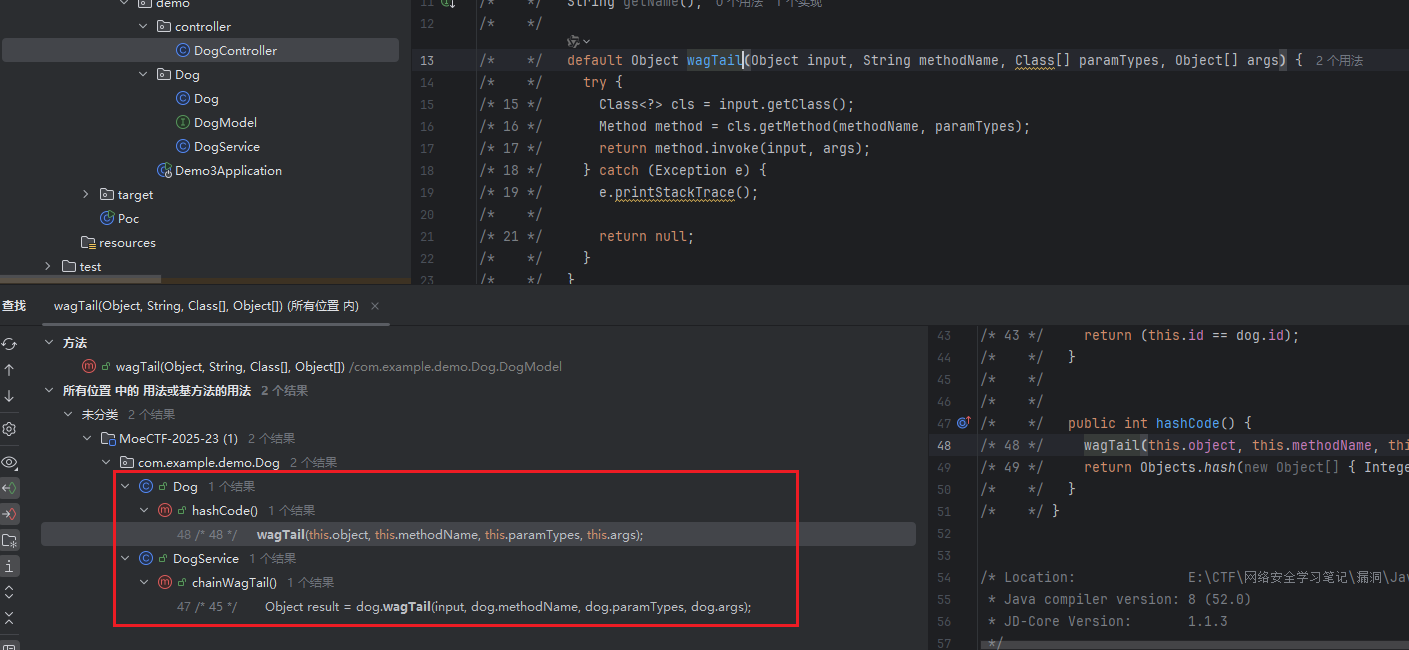This screenshot has height=650, width=1409.
Task: Click the collapse all results icon
Action: [9, 618]
